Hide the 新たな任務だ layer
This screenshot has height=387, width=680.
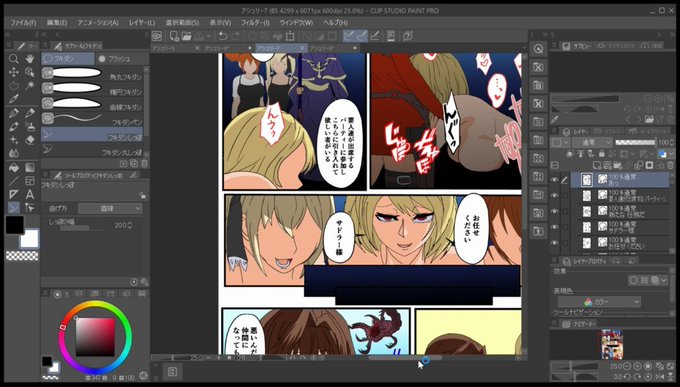coord(554,211)
